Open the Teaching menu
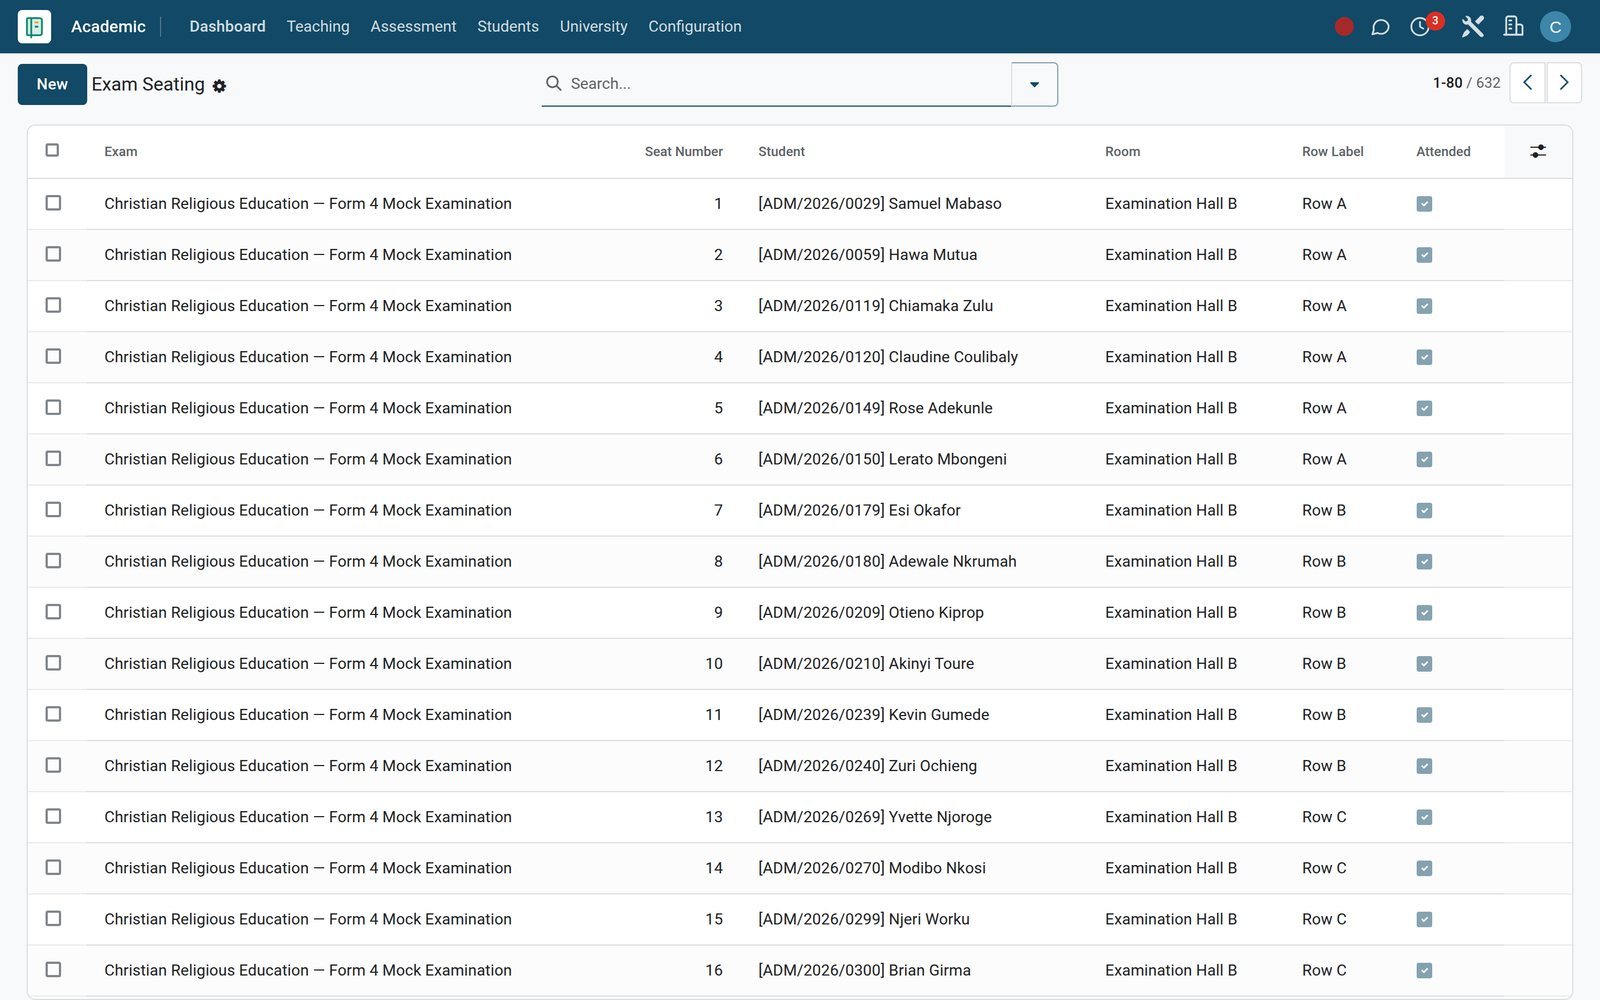This screenshot has width=1600, height=1000. pyautogui.click(x=318, y=26)
